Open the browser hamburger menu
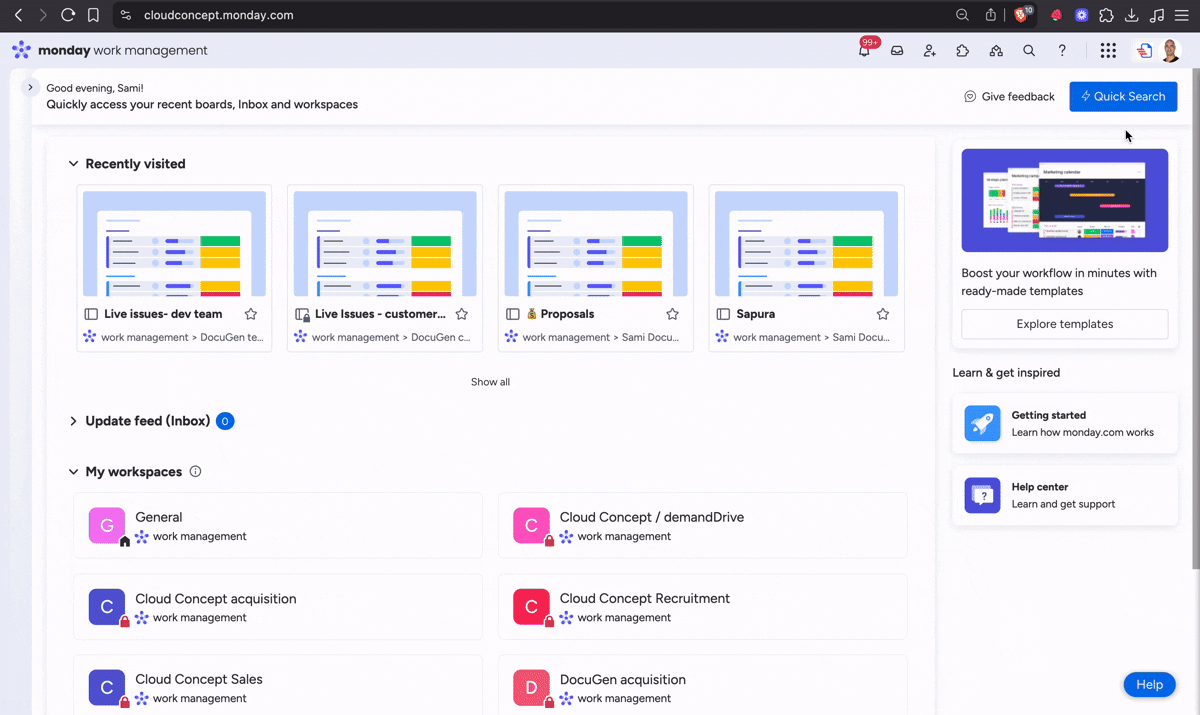 point(1182,15)
